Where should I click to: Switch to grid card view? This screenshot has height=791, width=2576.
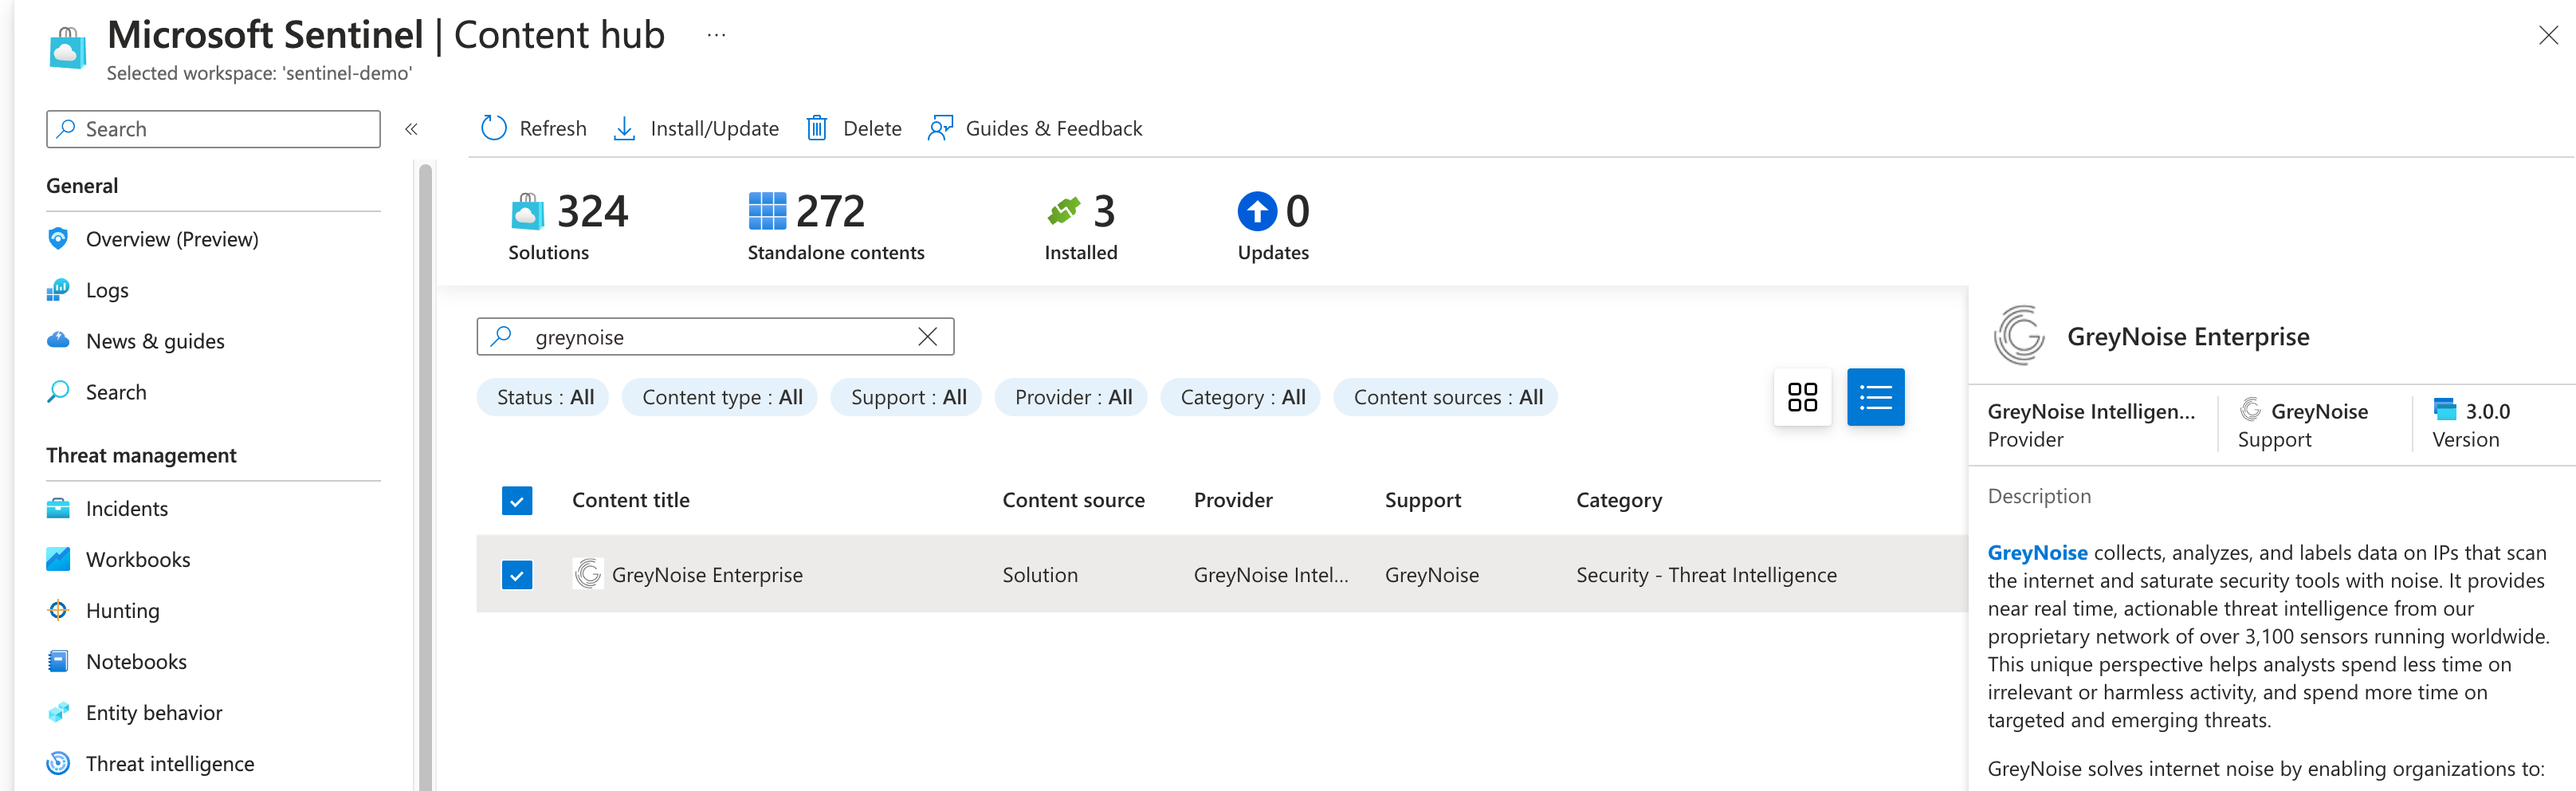point(1802,397)
